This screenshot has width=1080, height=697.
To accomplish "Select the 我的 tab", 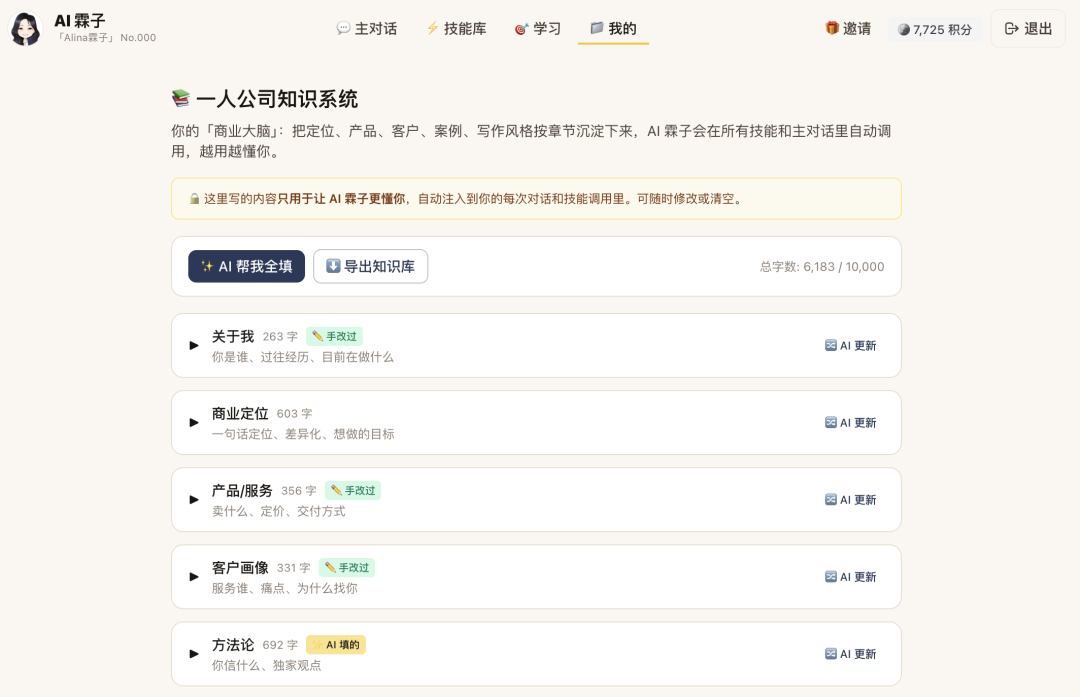I will point(613,28).
